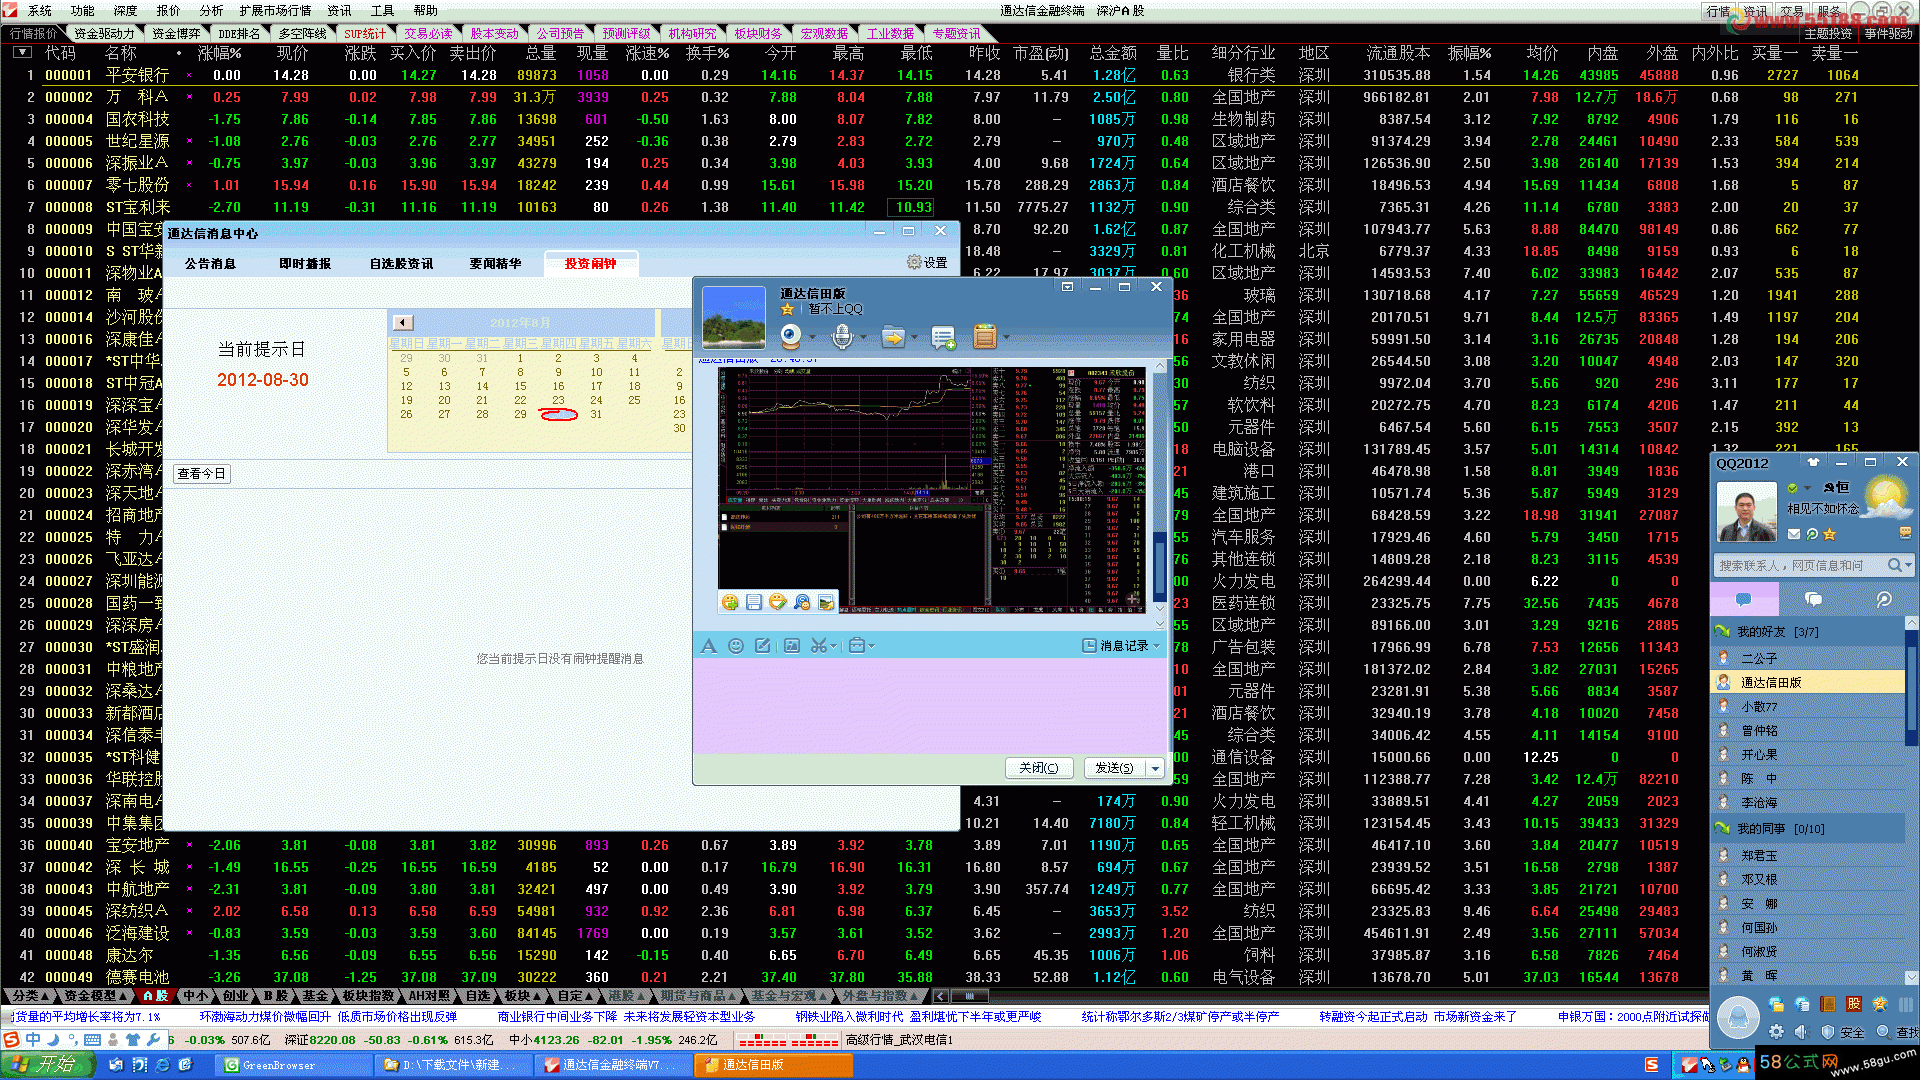Expand voice call options arrow
Screen dimensions: 1920x1080
coord(863,337)
